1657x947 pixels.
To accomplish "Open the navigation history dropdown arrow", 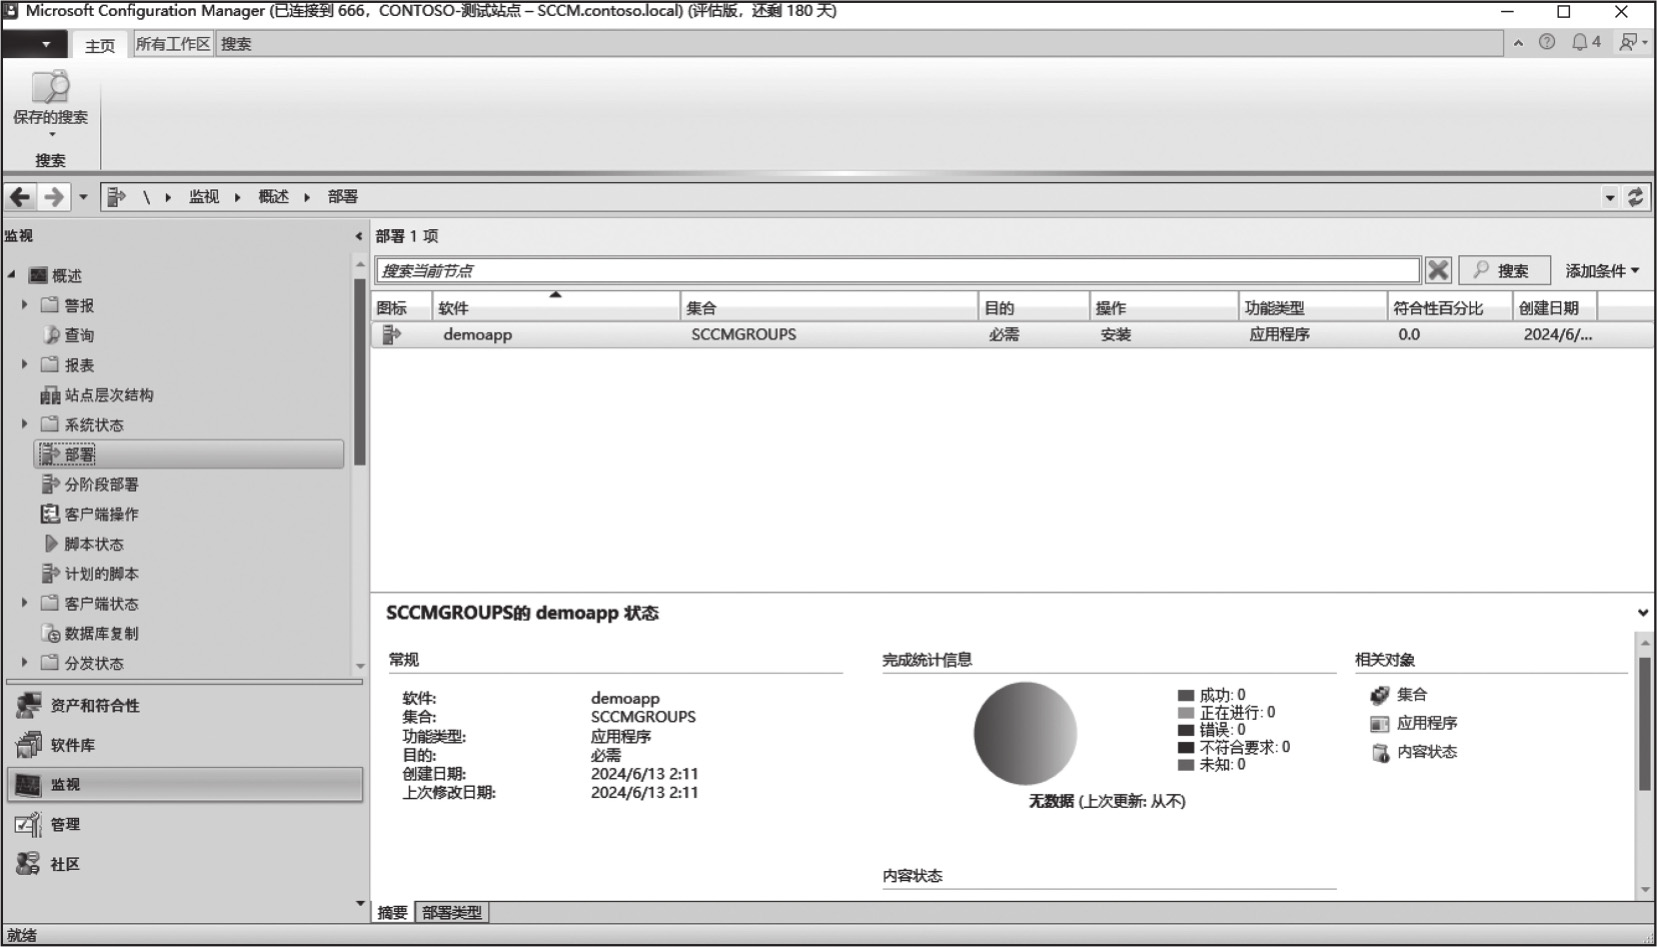I will tap(83, 197).
